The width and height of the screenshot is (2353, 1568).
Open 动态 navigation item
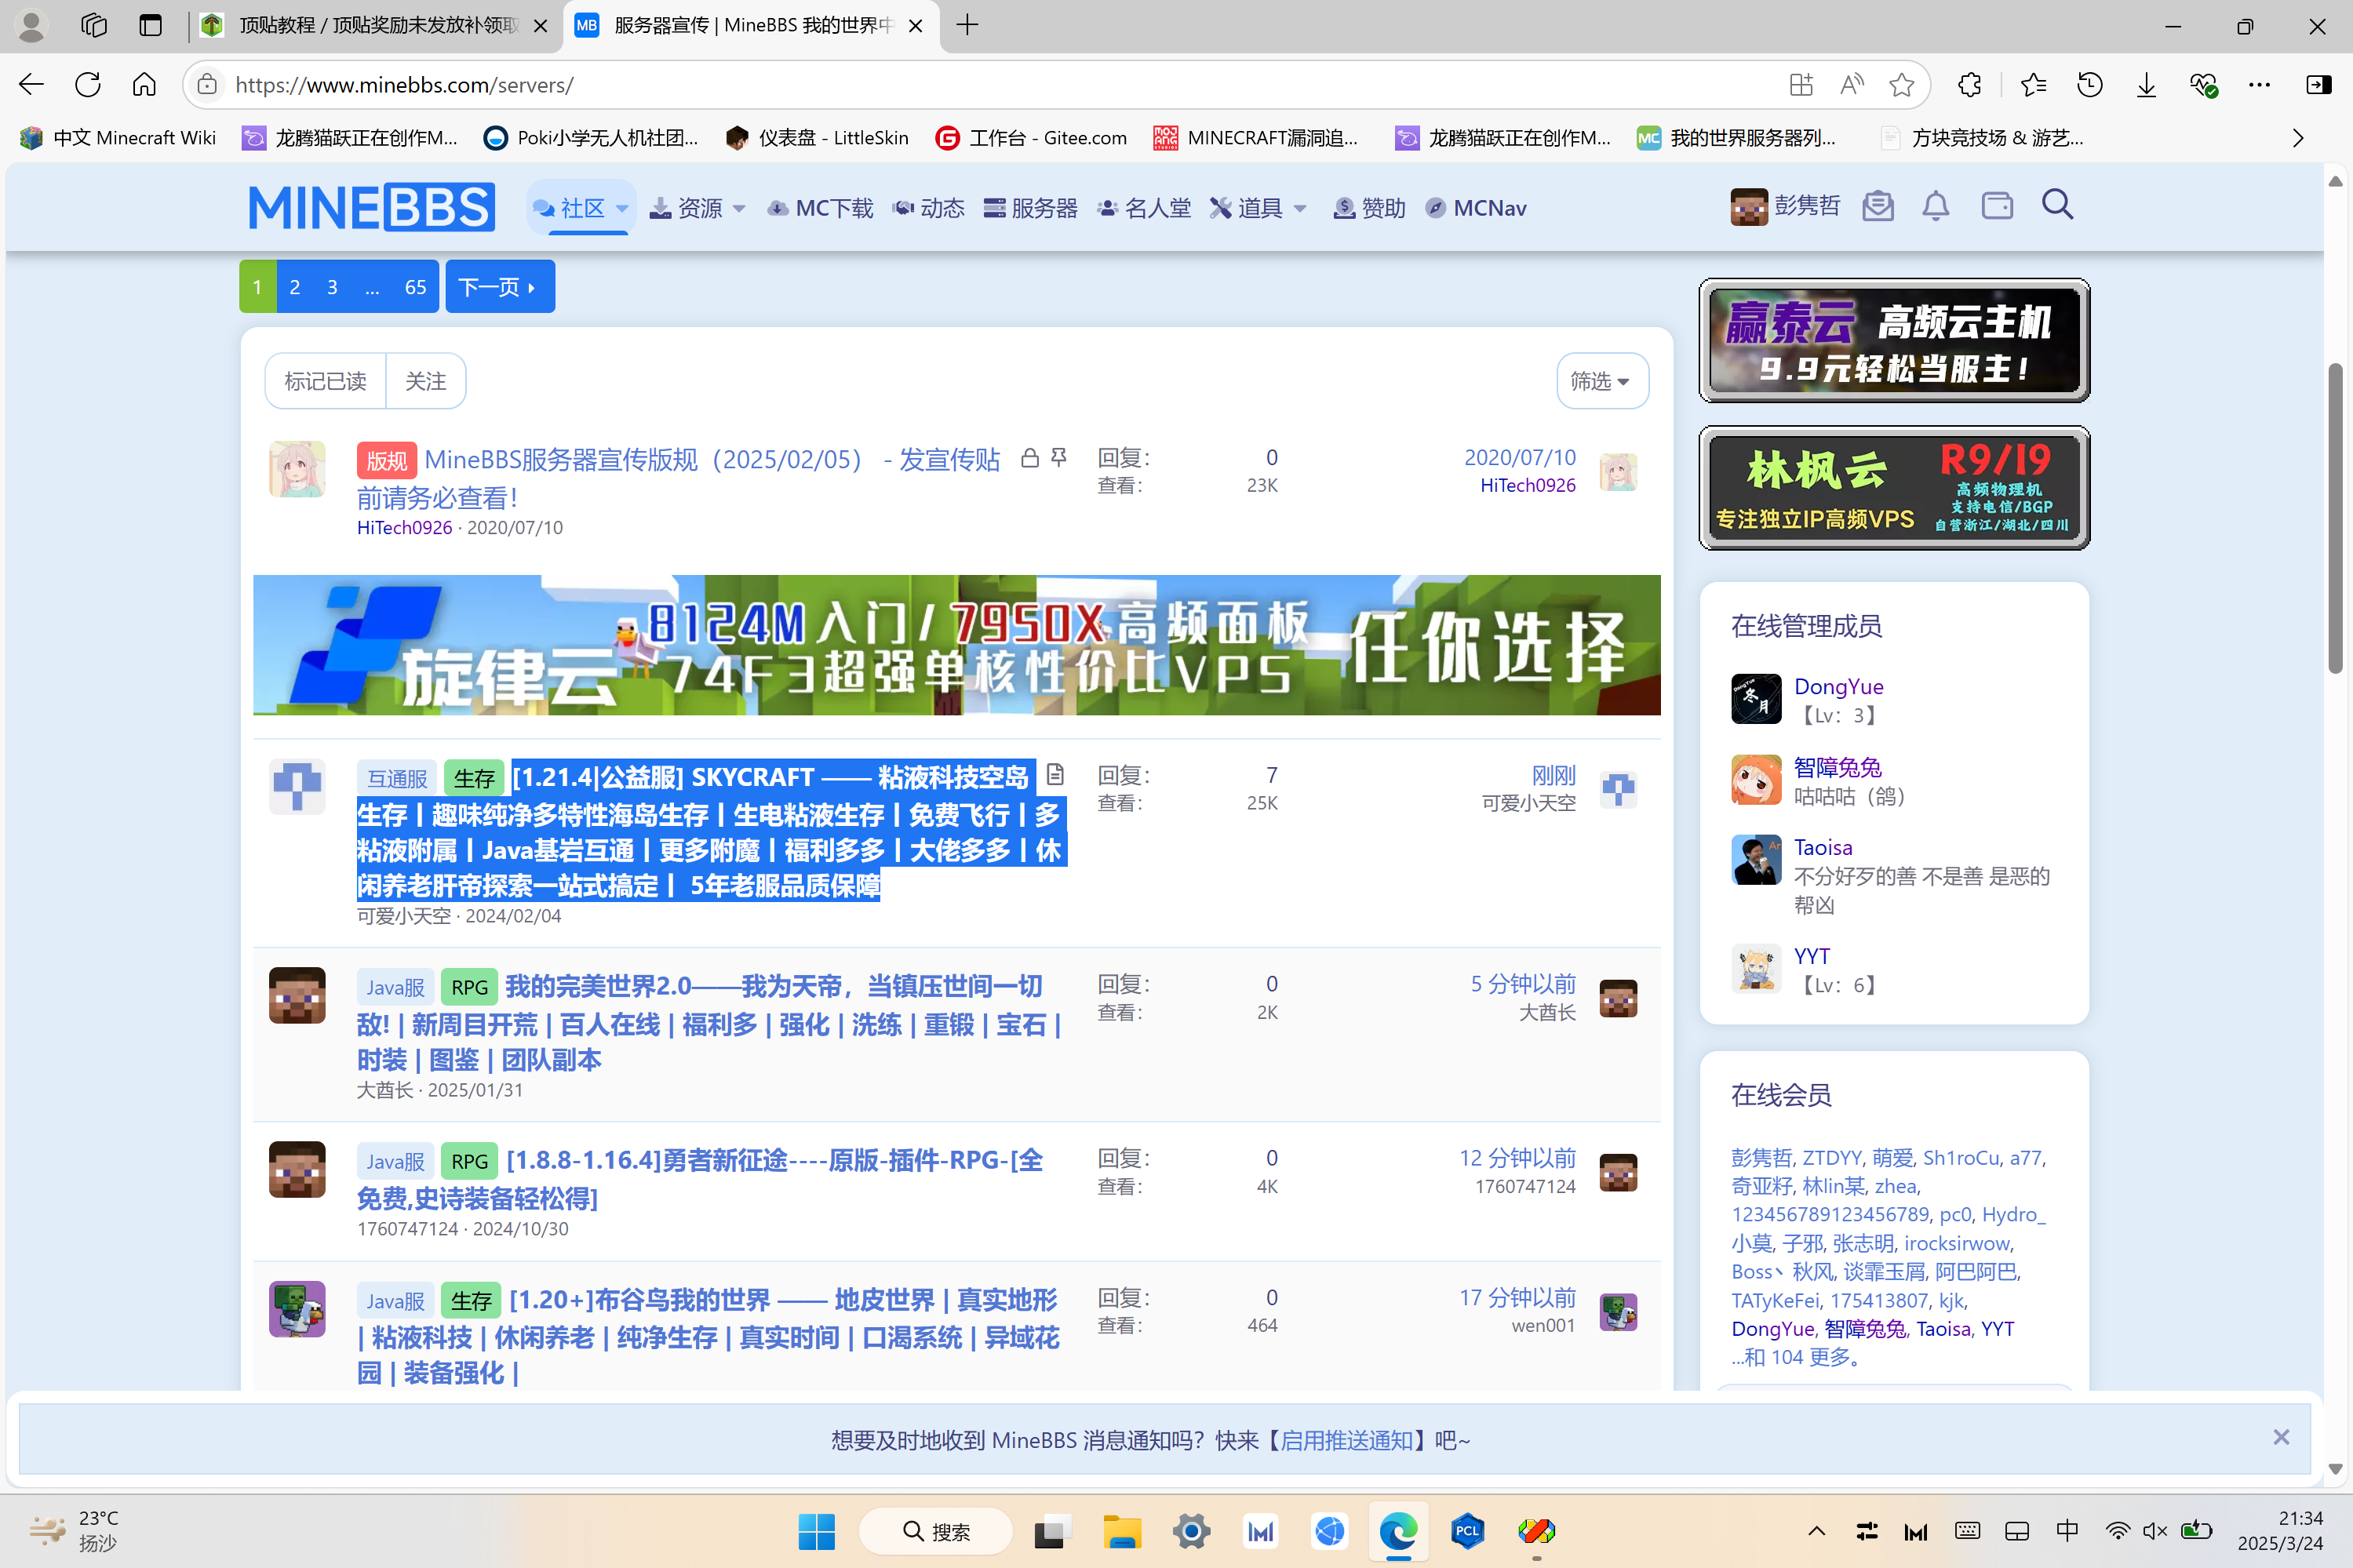pyautogui.click(x=928, y=208)
